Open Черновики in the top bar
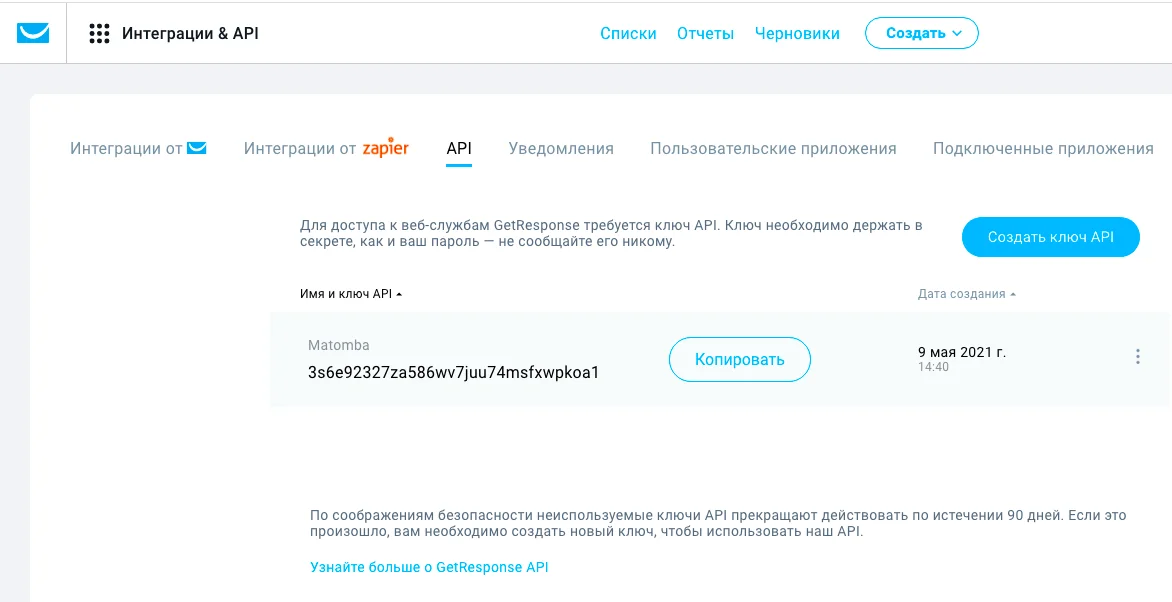1172x602 pixels. (797, 34)
